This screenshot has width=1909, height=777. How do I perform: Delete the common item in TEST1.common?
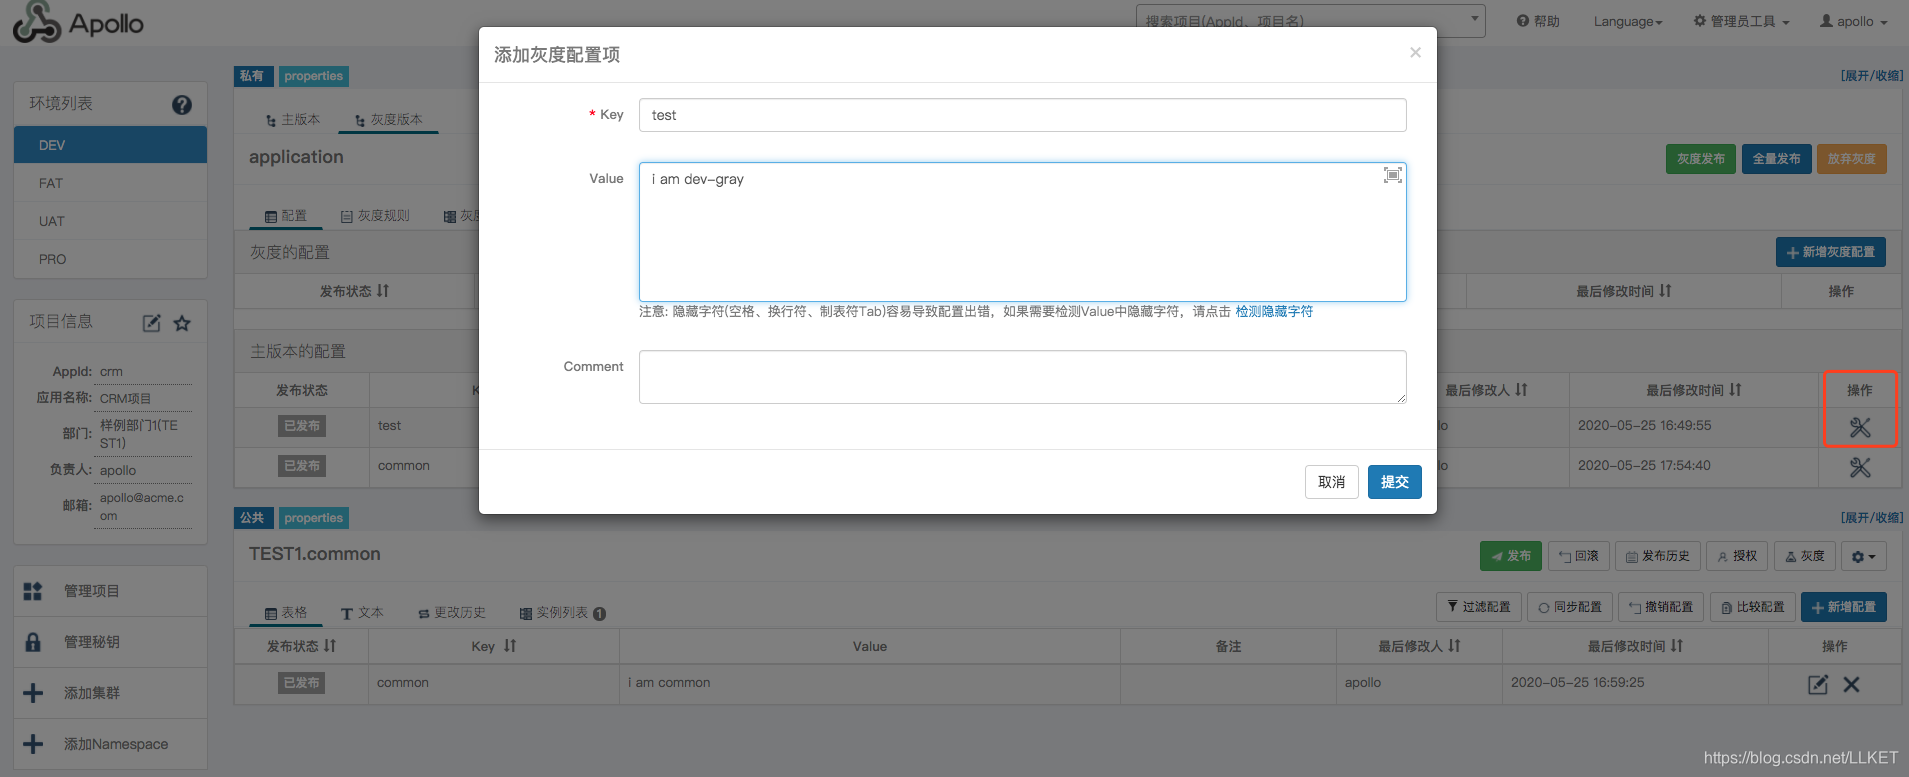pyautogui.click(x=1851, y=684)
